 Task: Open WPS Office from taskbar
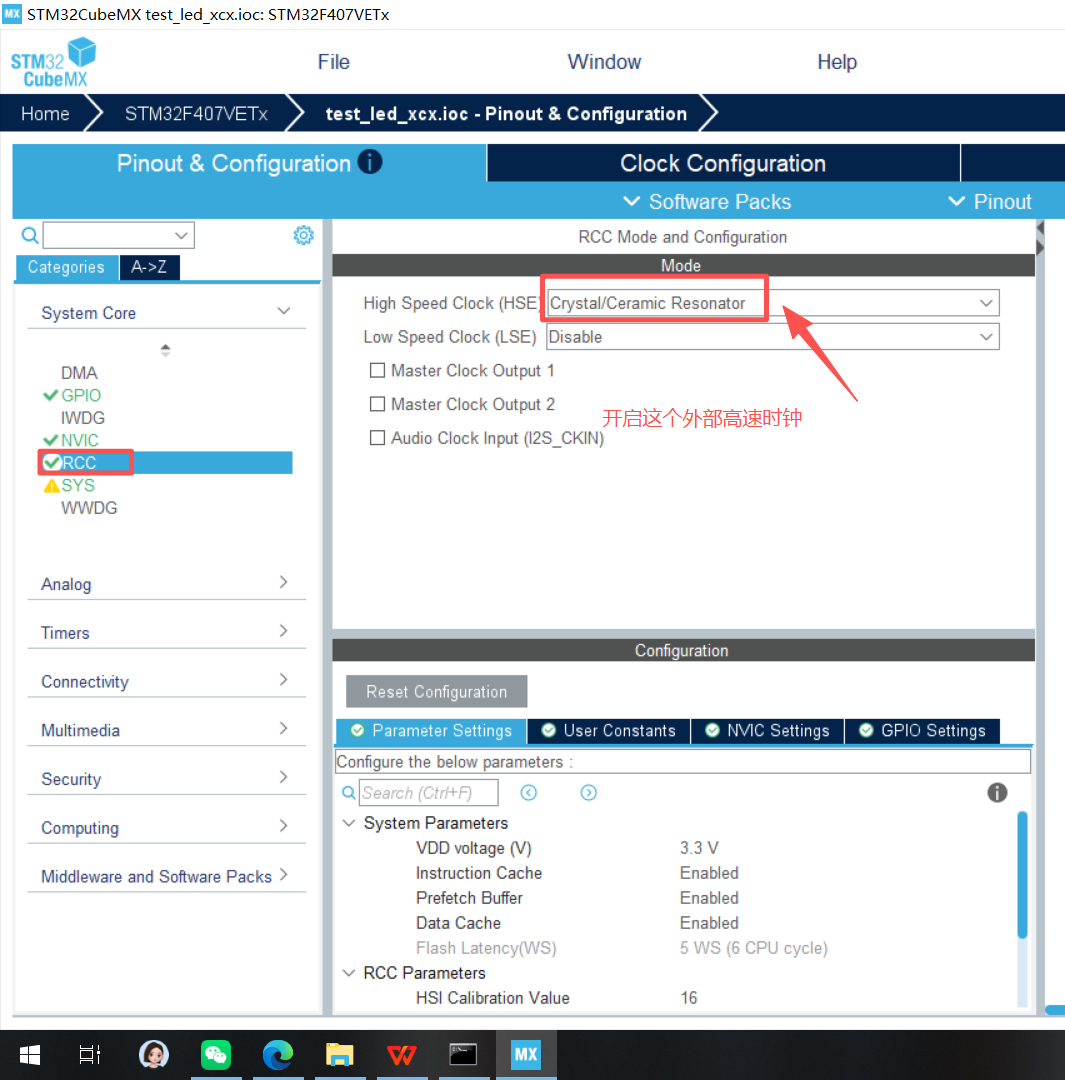click(402, 1055)
